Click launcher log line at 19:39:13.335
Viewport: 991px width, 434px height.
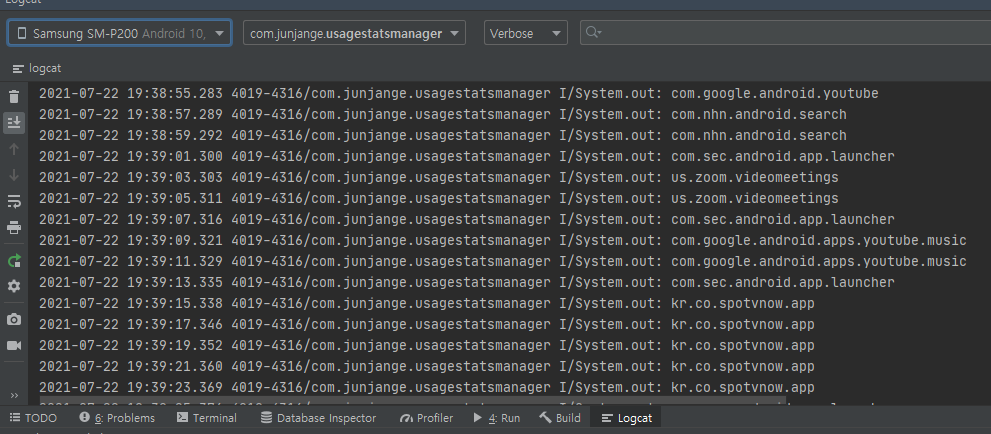pyautogui.click(x=466, y=282)
